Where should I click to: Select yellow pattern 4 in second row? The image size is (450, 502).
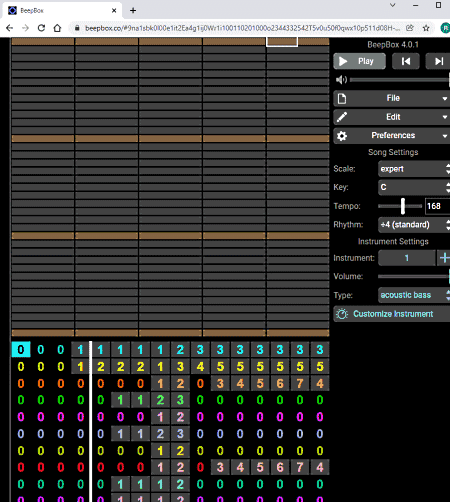pyautogui.click(x=200, y=366)
